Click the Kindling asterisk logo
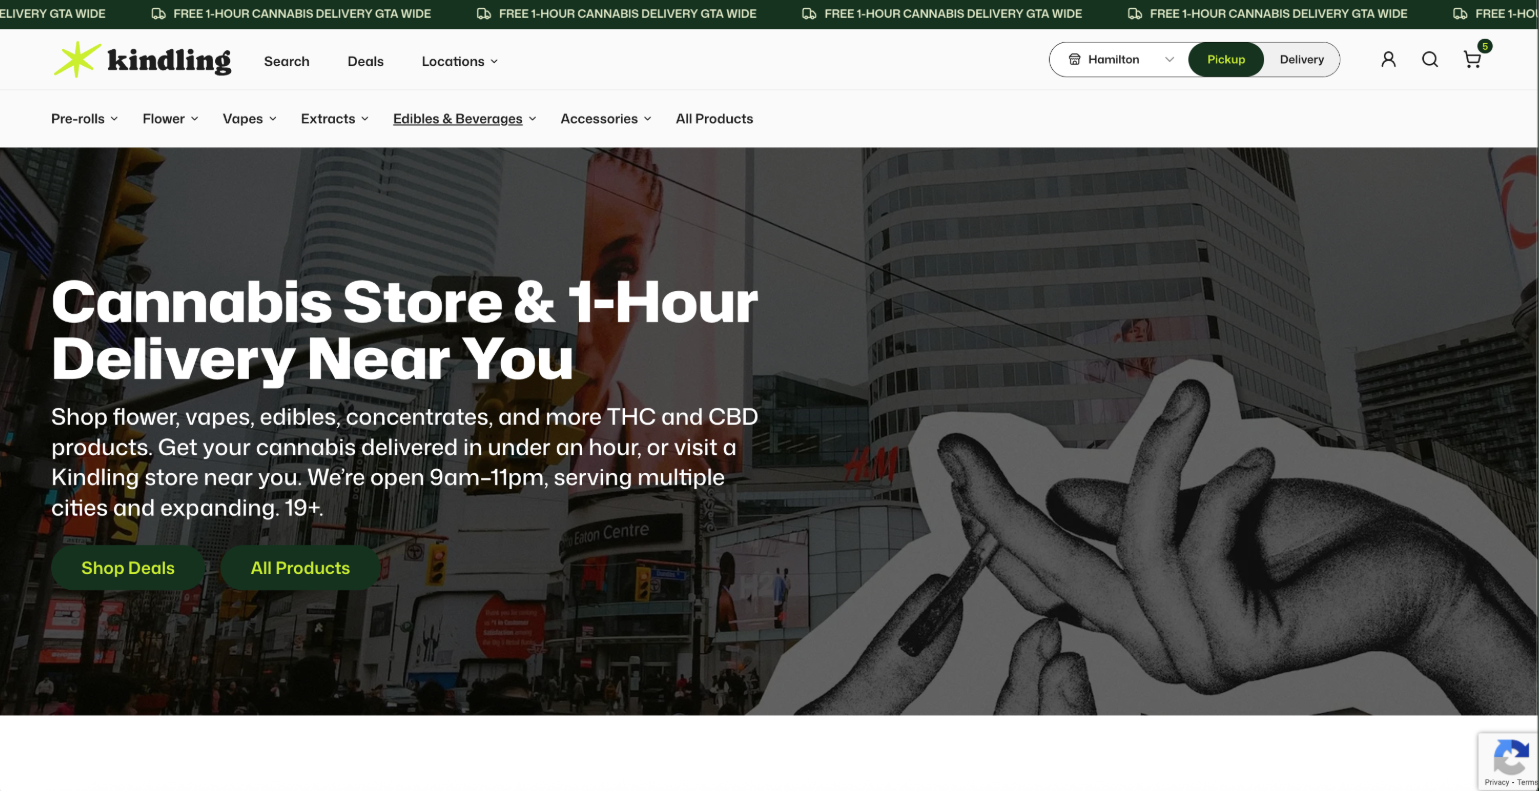Screen dimensions: 1539x791 (x=75, y=59)
